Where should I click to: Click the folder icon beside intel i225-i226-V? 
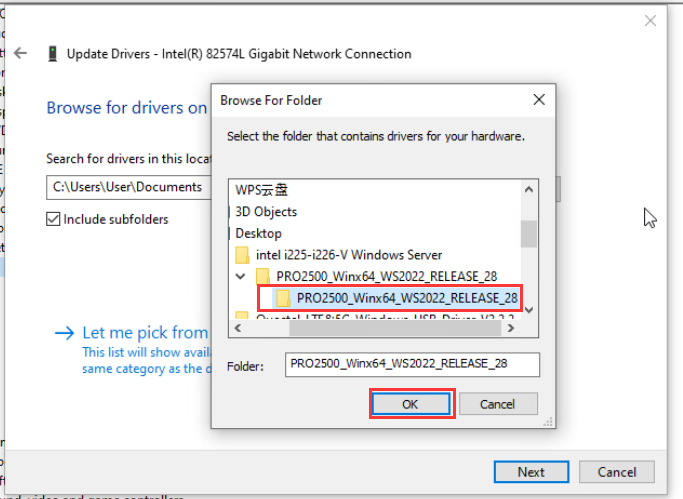pyautogui.click(x=242, y=255)
